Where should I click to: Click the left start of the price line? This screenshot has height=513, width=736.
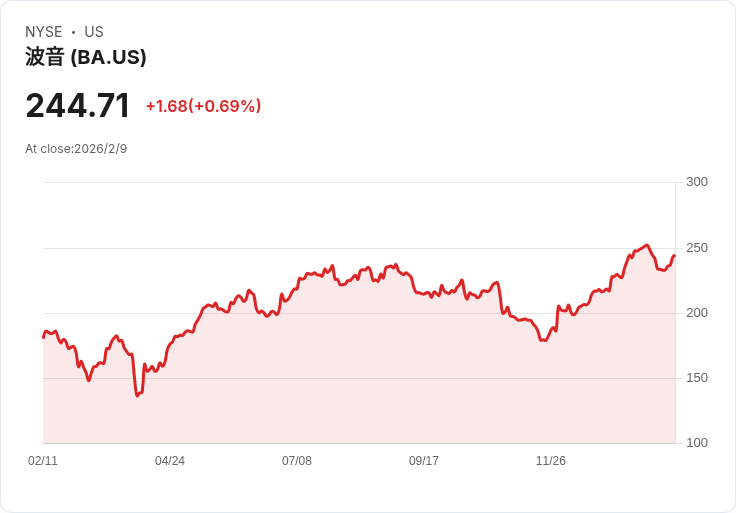43,337
